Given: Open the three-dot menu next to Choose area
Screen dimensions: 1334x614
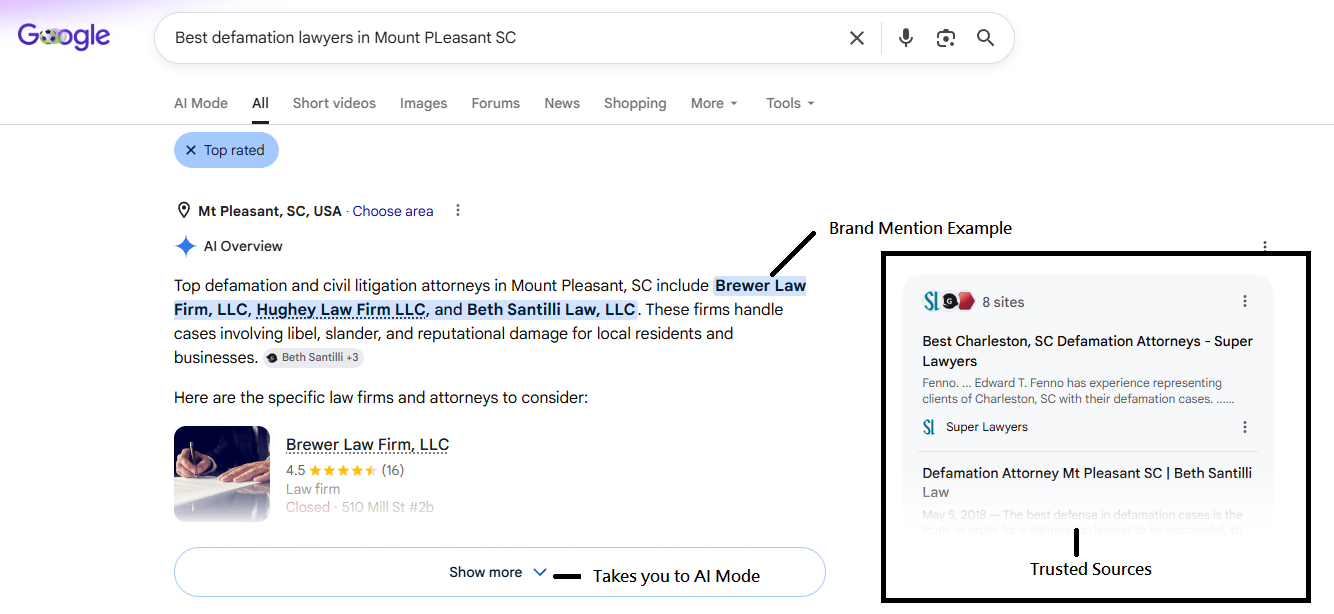Looking at the screenshot, I should pyautogui.click(x=458, y=210).
